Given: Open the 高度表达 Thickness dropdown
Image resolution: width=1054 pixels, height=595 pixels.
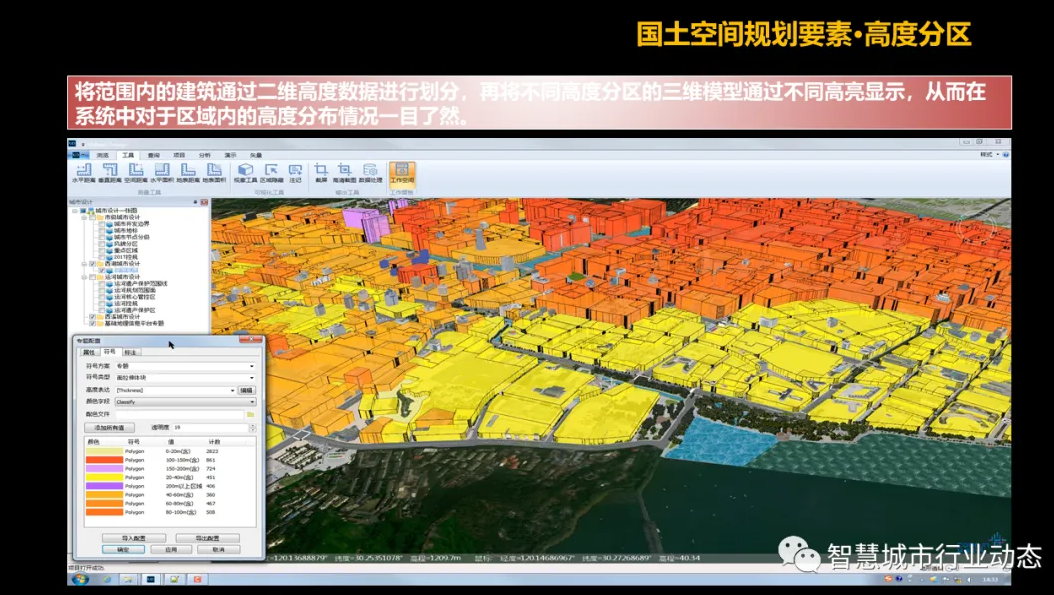Looking at the screenshot, I should 175,390.
